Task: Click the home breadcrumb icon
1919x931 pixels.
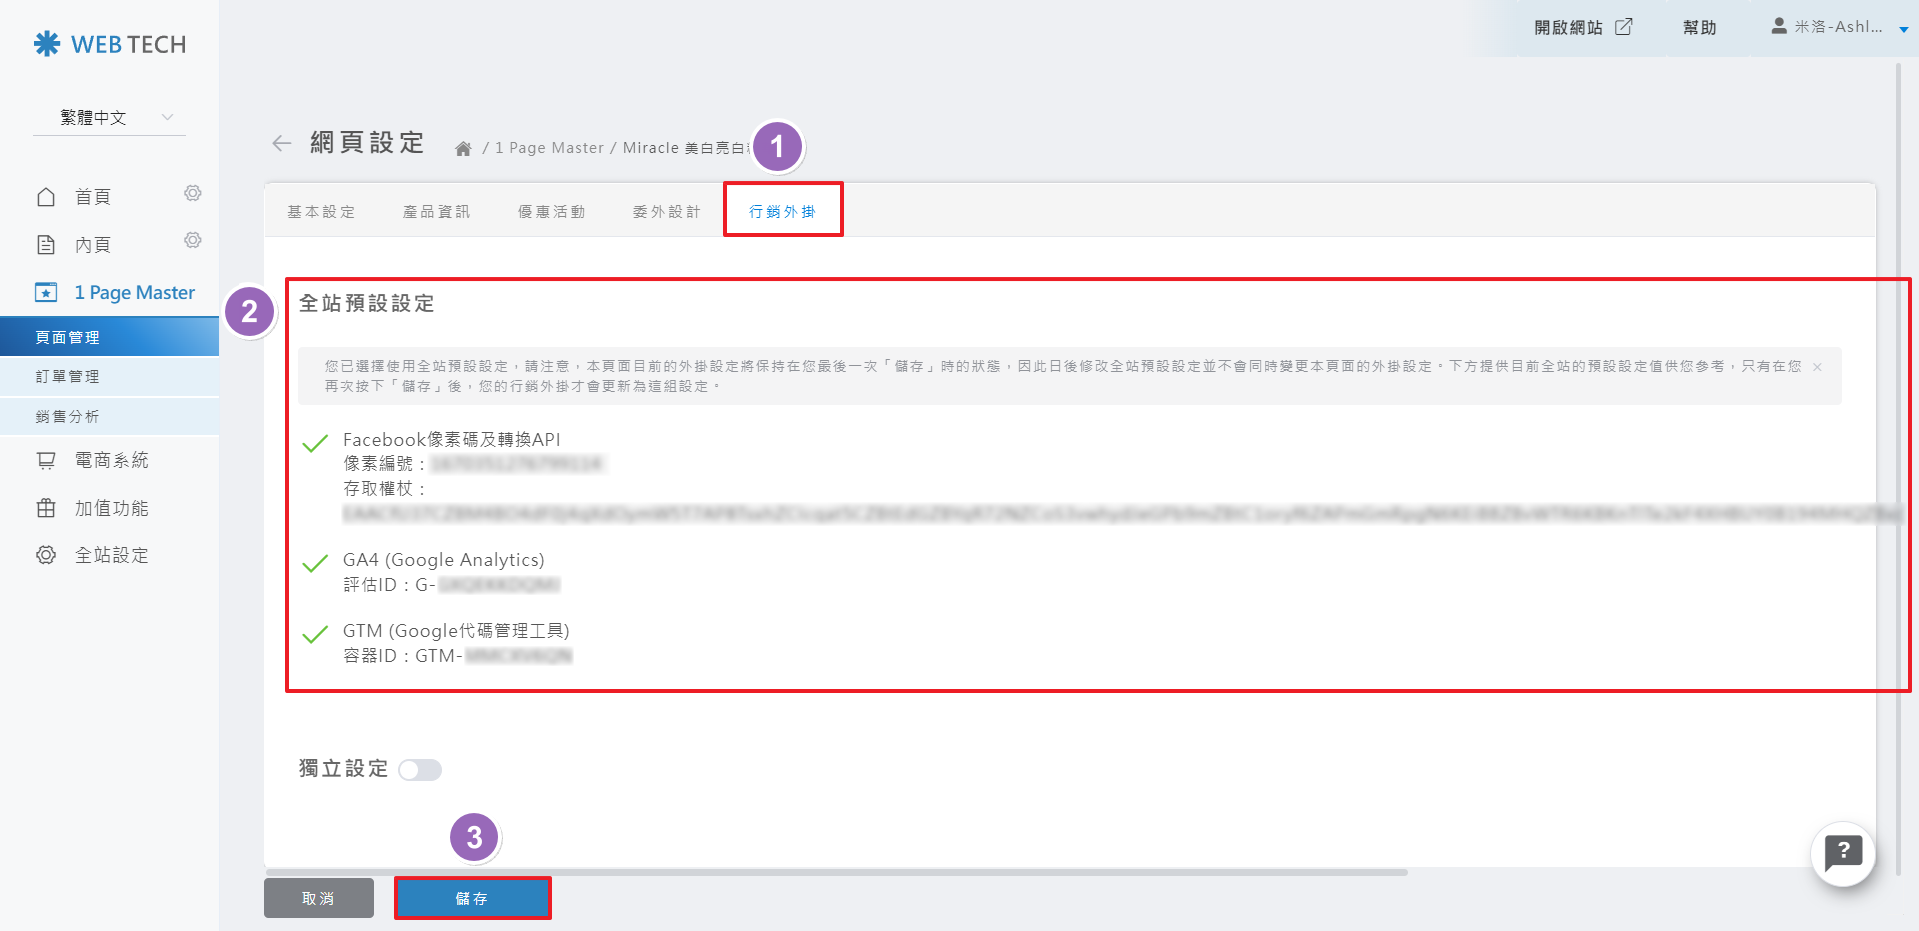Action: [x=463, y=149]
